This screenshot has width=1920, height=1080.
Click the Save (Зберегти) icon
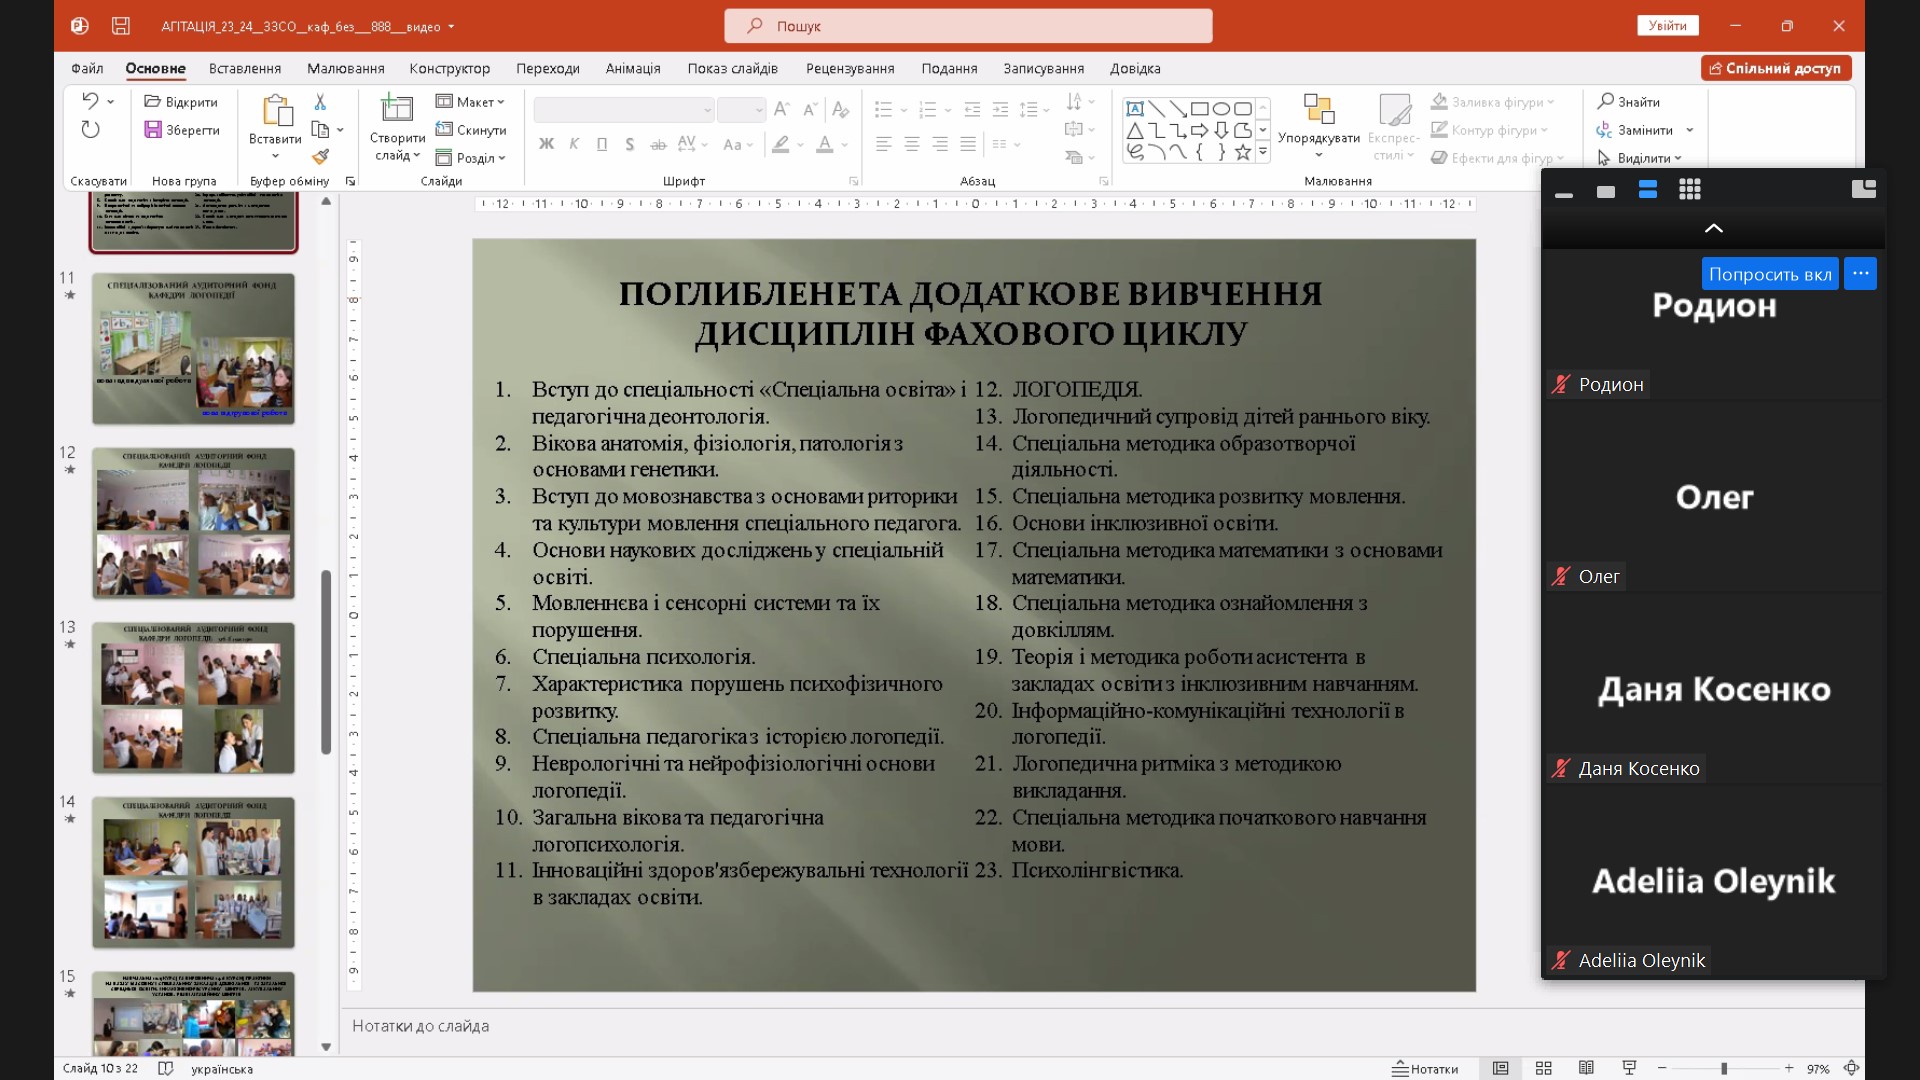click(153, 130)
